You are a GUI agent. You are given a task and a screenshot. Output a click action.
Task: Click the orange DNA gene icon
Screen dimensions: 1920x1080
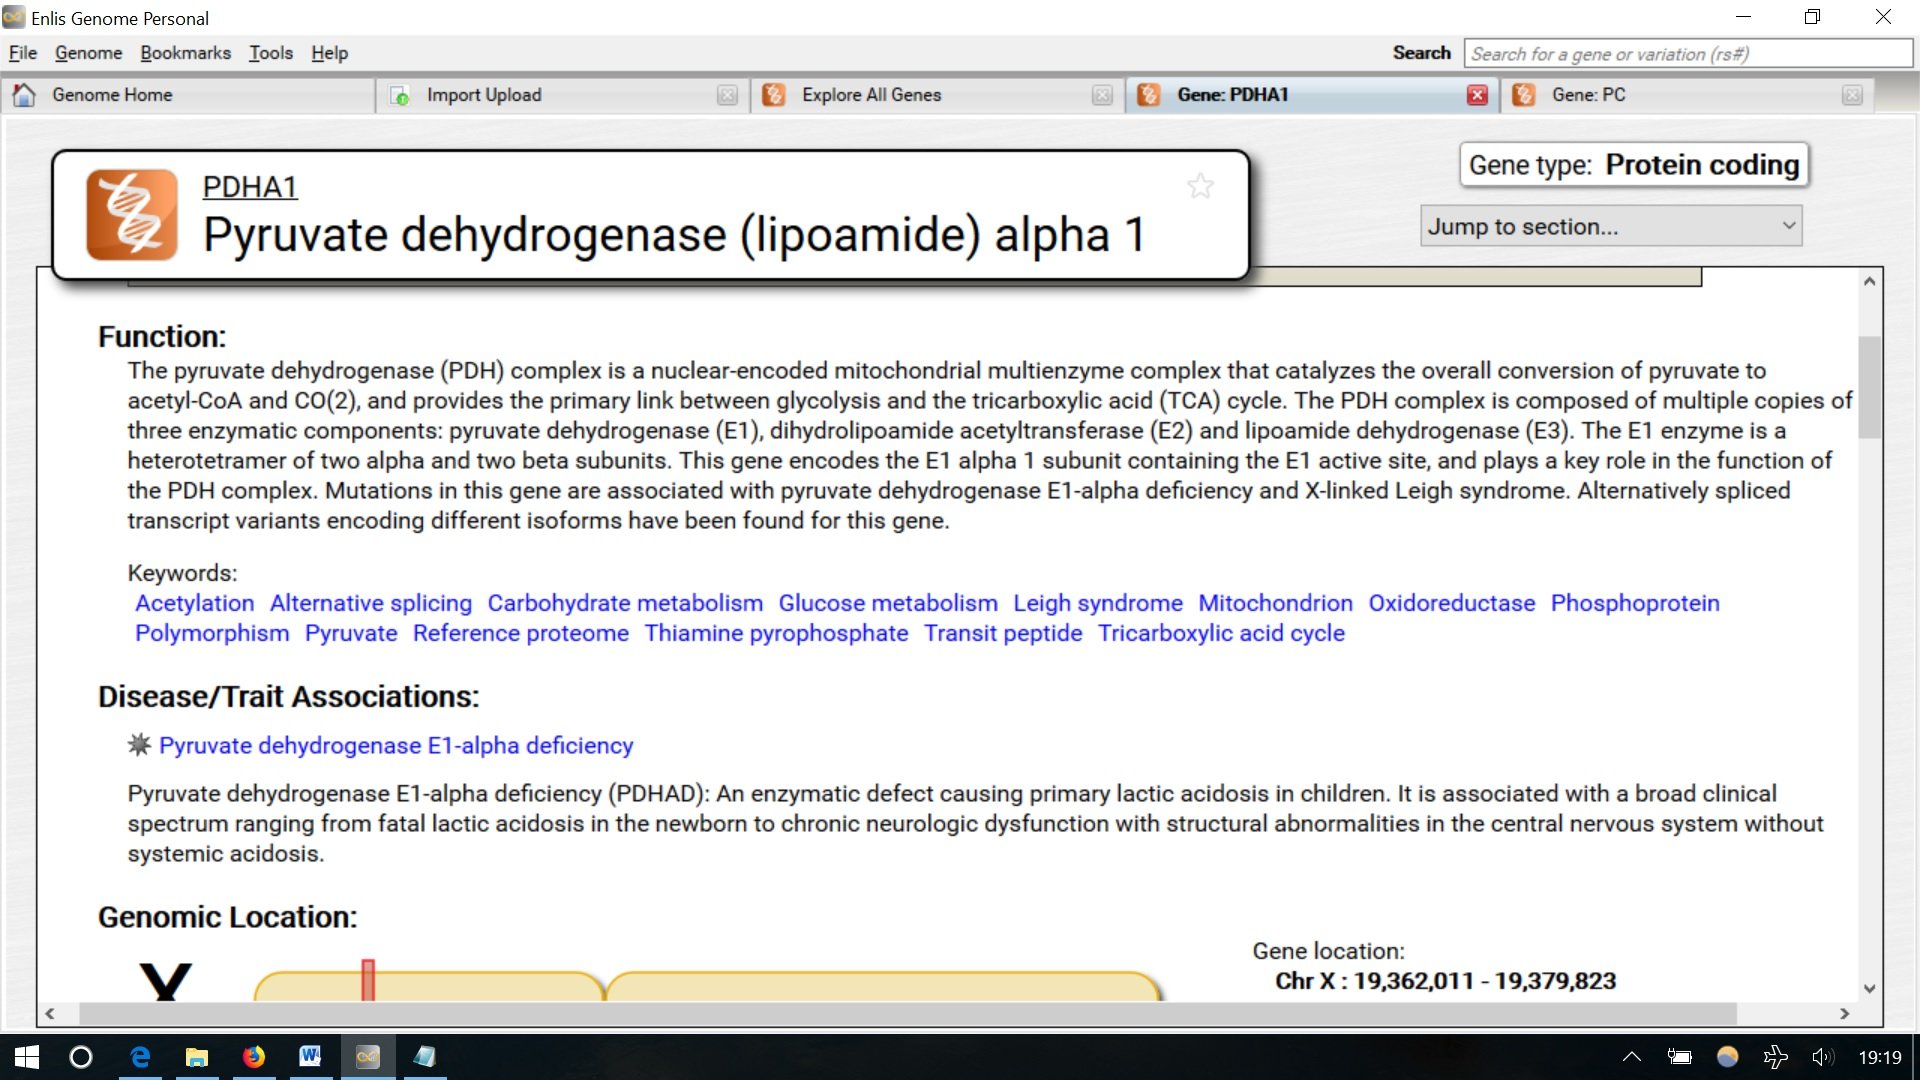point(132,214)
